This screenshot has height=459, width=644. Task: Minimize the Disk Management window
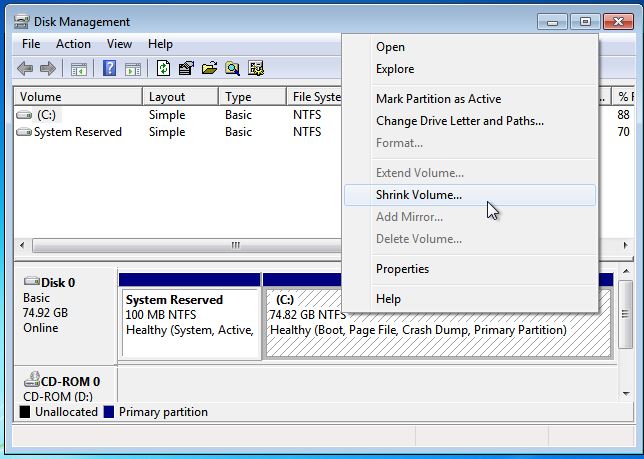pyautogui.click(x=552, y=22)
